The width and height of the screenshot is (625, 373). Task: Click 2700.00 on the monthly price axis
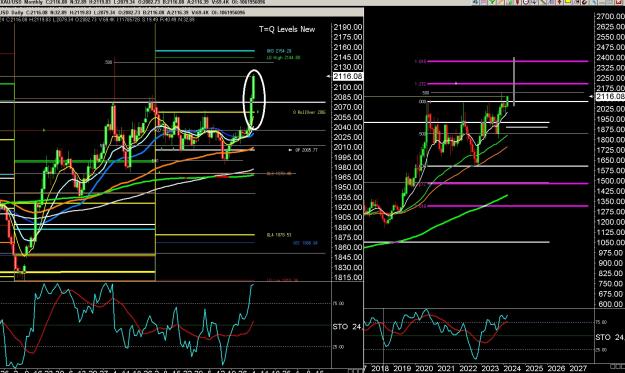point(610,16)
